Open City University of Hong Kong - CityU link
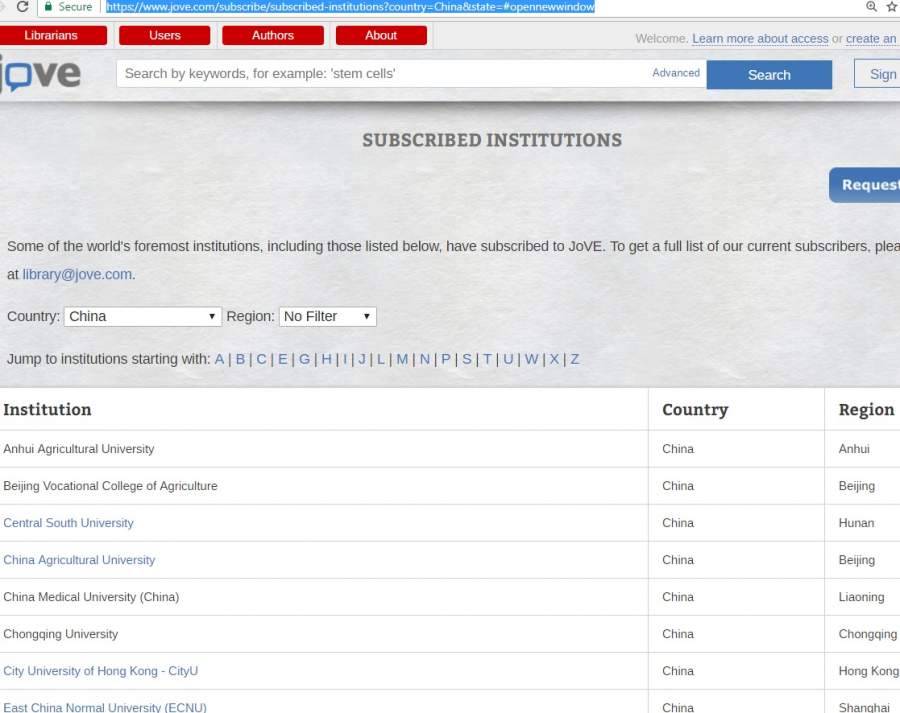900x713 pixels. pos(100,671)
